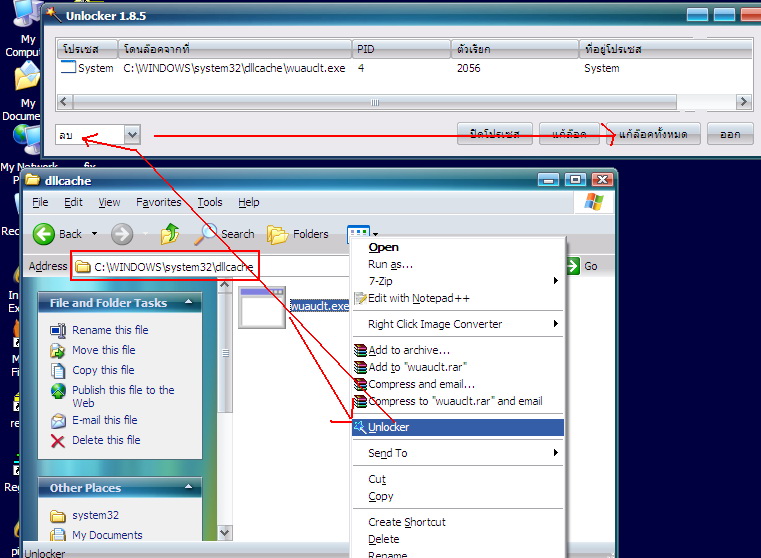
Task: Click Rename this file task
Action: click(x=110, y=330)
